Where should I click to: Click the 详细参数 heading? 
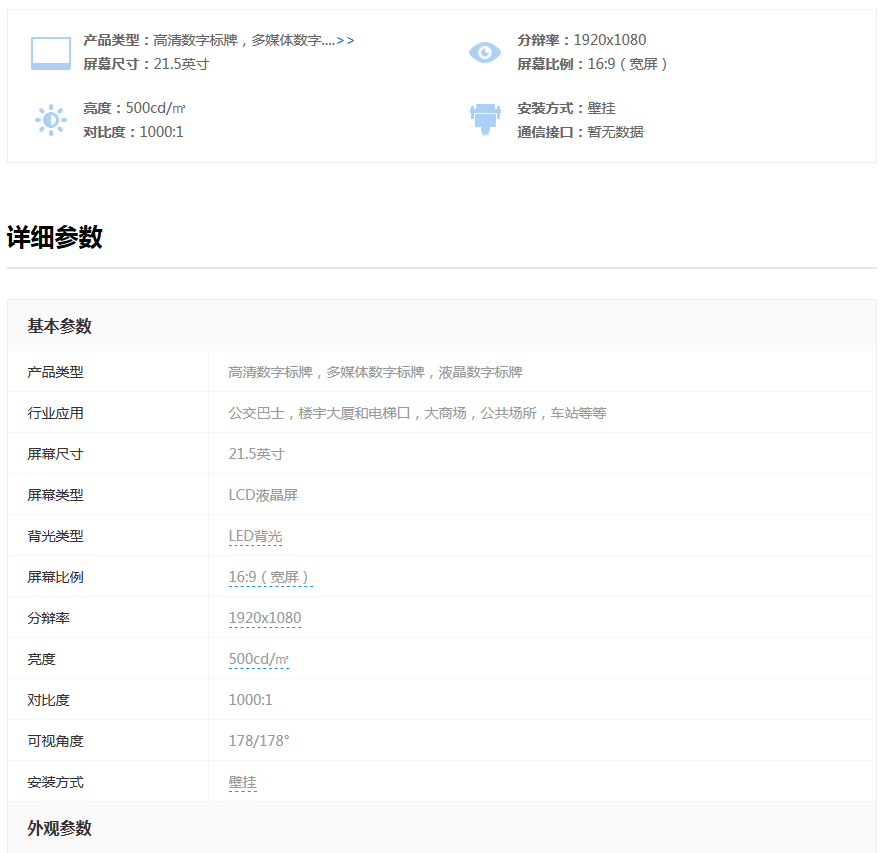point(55,238)
